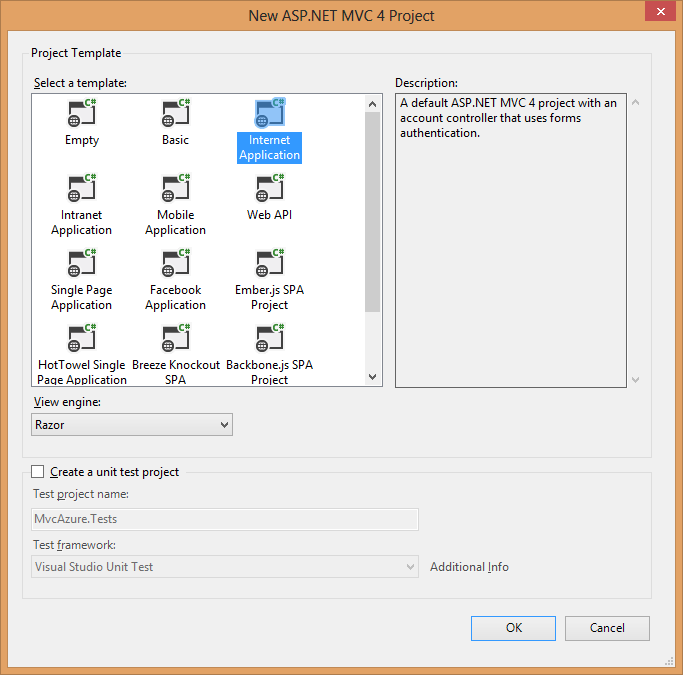This screenshot has height=675, width=683.
Task: Click the OK button
Action: (513, 628)
